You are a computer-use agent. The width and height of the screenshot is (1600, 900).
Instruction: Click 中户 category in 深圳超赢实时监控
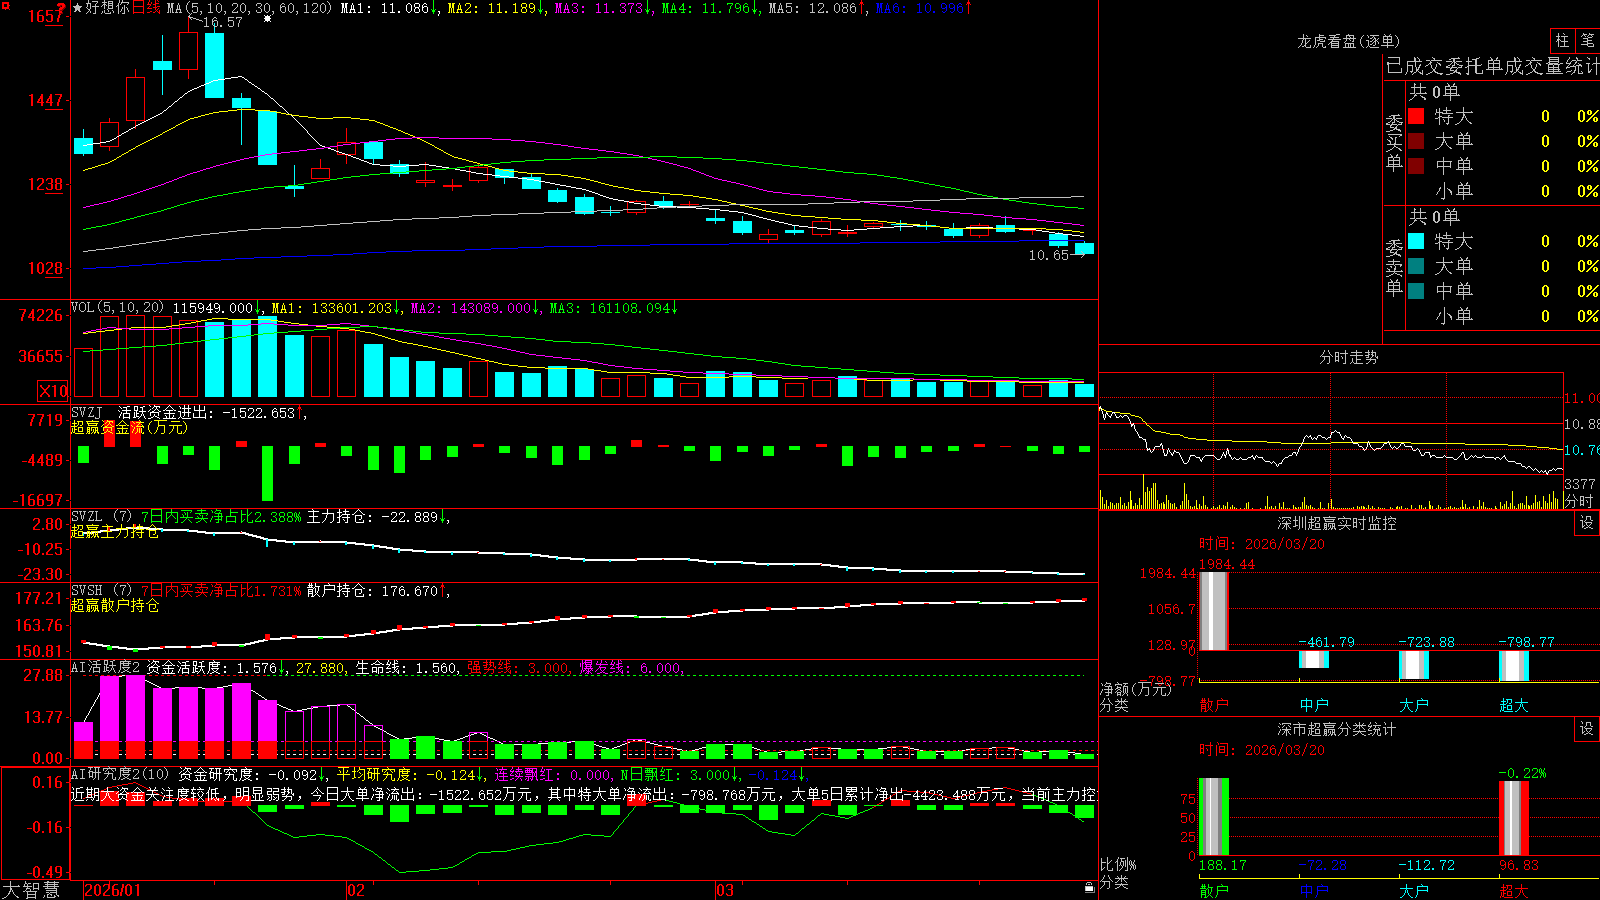pos(1314,705)
